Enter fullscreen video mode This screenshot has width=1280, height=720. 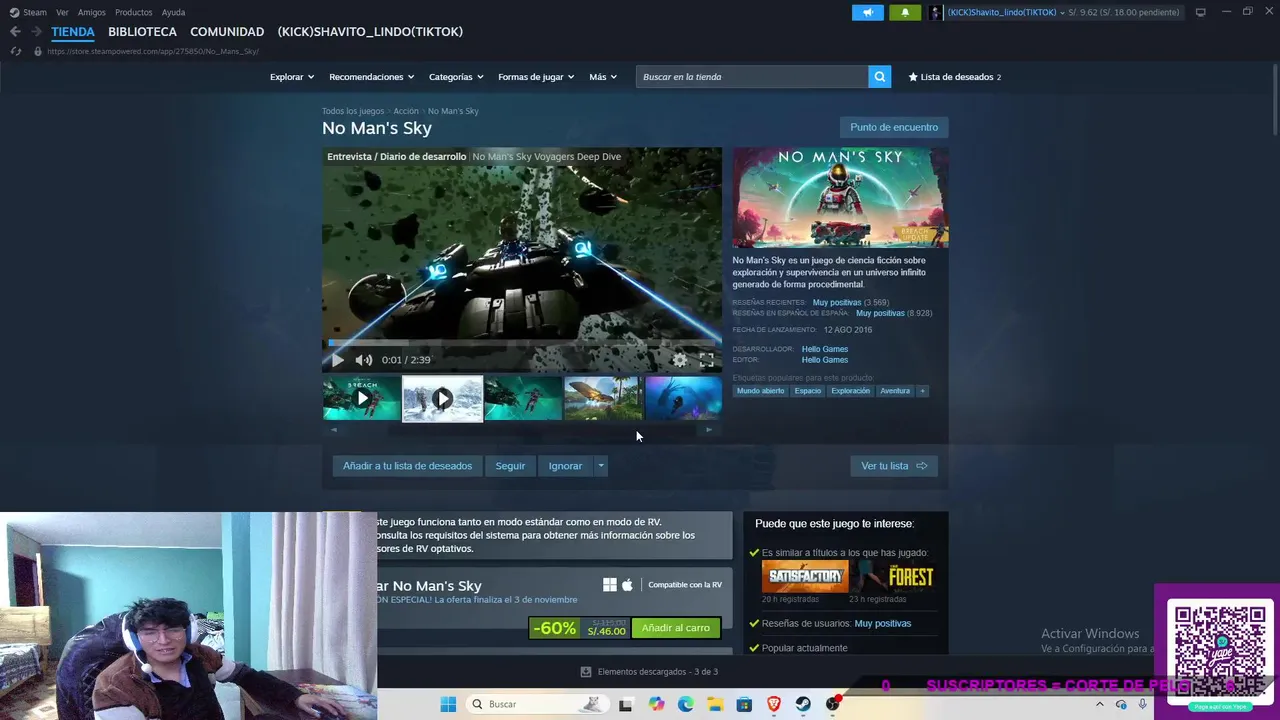pyautogui.click(x=706, y=360)
